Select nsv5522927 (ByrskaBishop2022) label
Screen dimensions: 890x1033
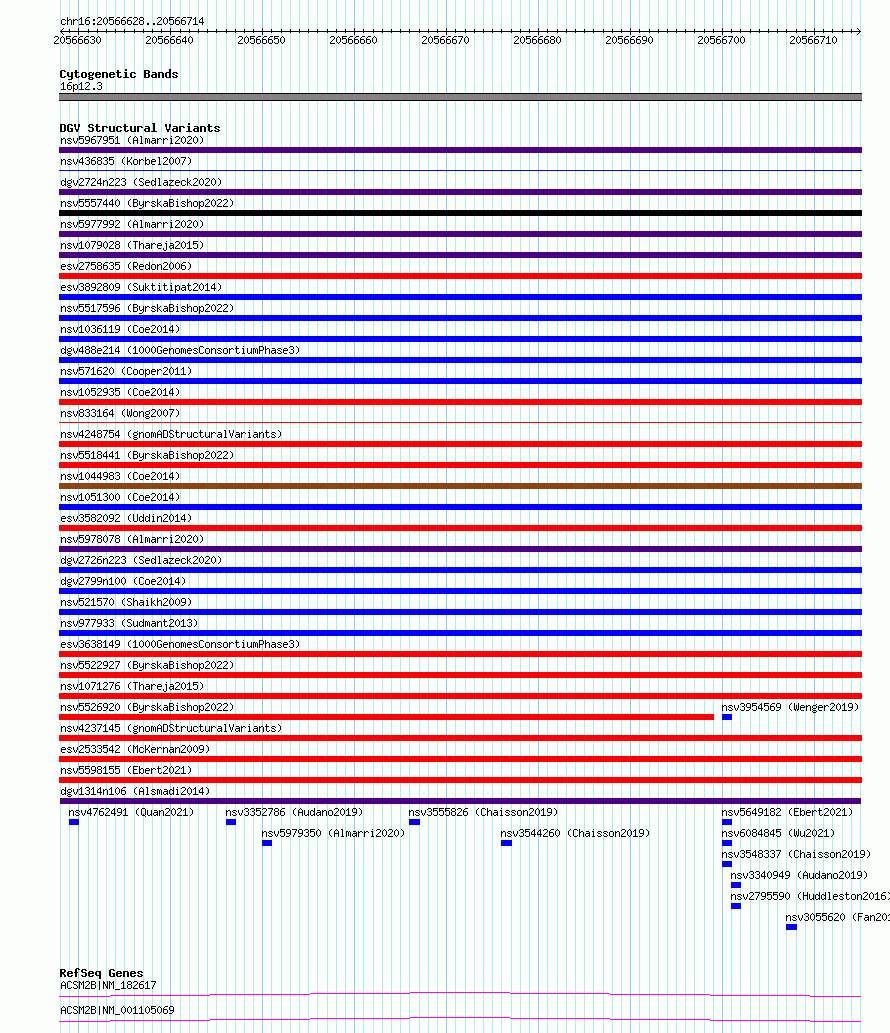pyautogui.click(x=147, y=666)
